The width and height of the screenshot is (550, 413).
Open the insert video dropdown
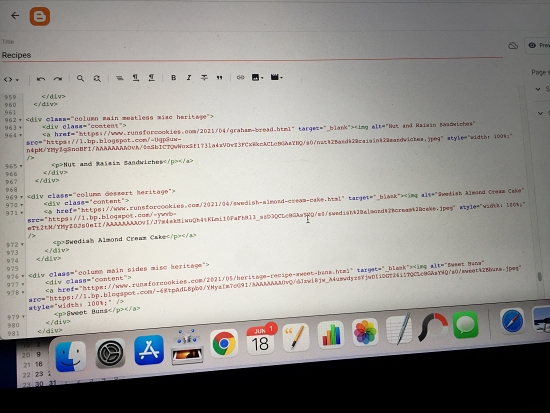point(276,77)
